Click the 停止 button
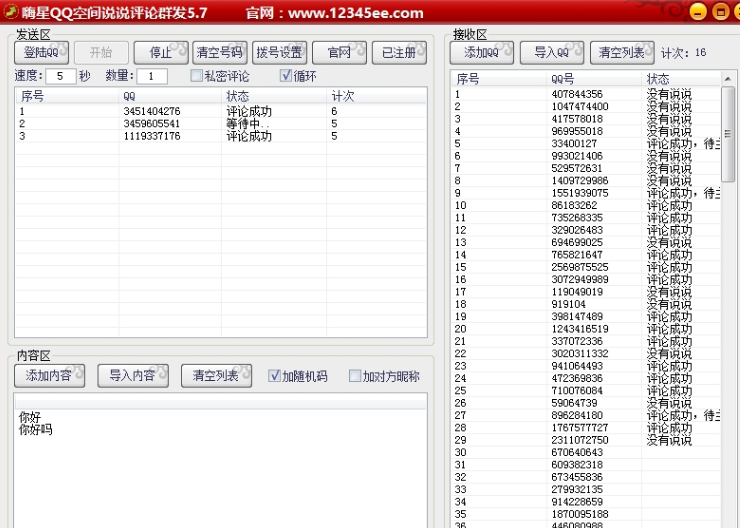Image resolution: width=740 pixels, height=528 pixels. [x=161, y=52]
